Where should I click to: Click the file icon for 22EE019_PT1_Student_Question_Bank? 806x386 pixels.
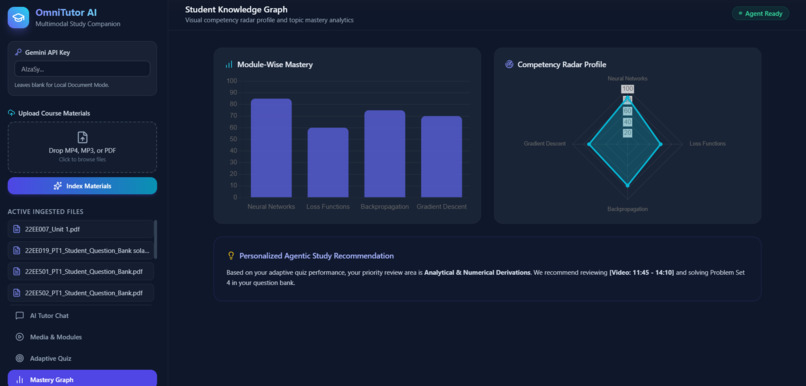click(16, 250)
